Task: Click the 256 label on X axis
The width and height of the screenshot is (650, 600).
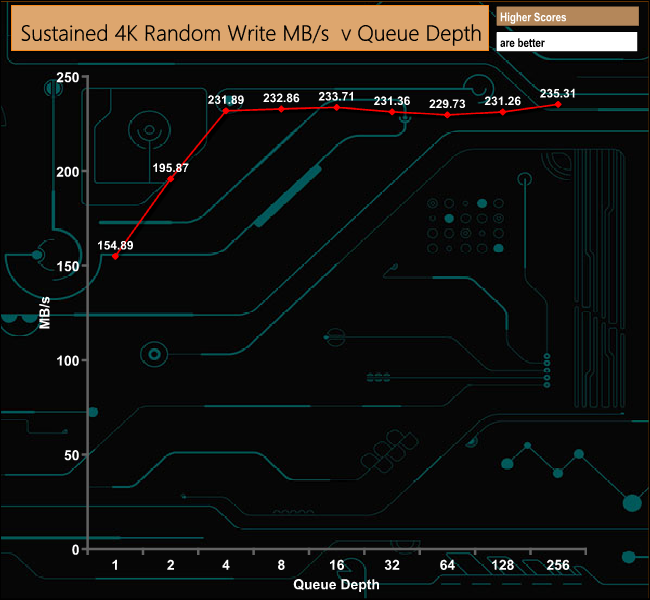Action: click(558, 565)
